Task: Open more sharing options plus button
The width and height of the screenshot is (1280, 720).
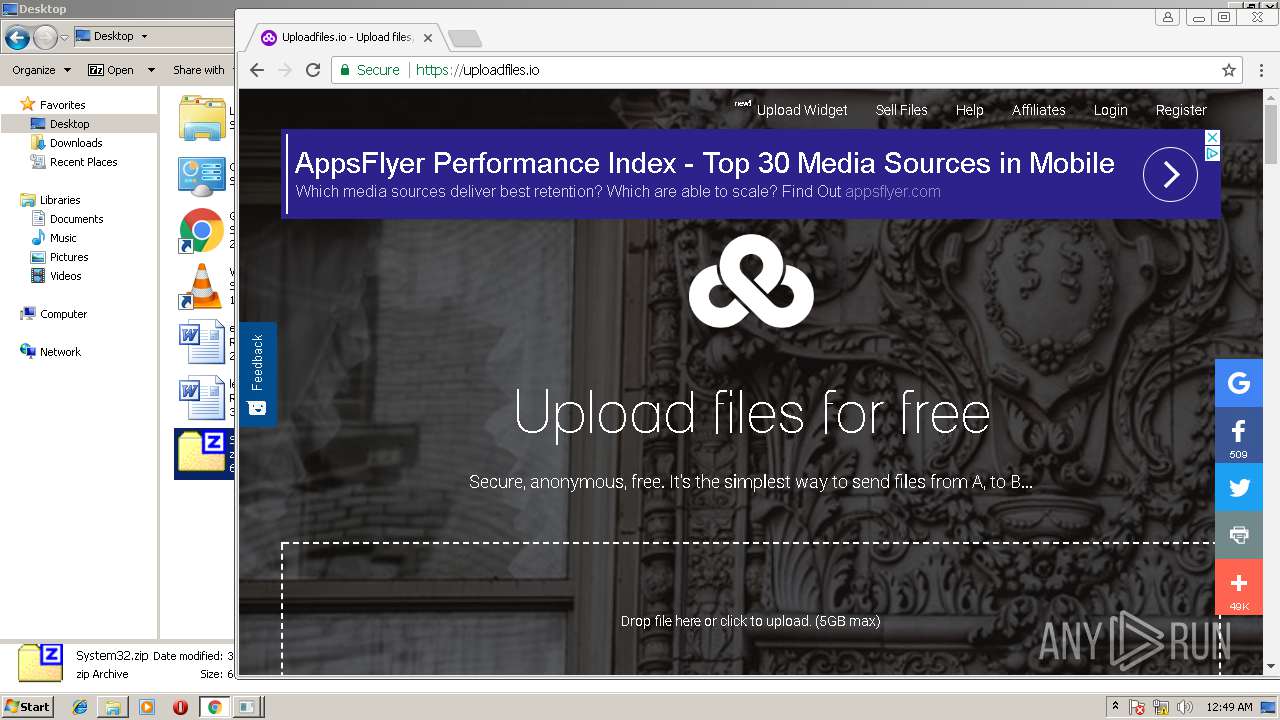Action: pyautogui.click(x=1239, y=587)
